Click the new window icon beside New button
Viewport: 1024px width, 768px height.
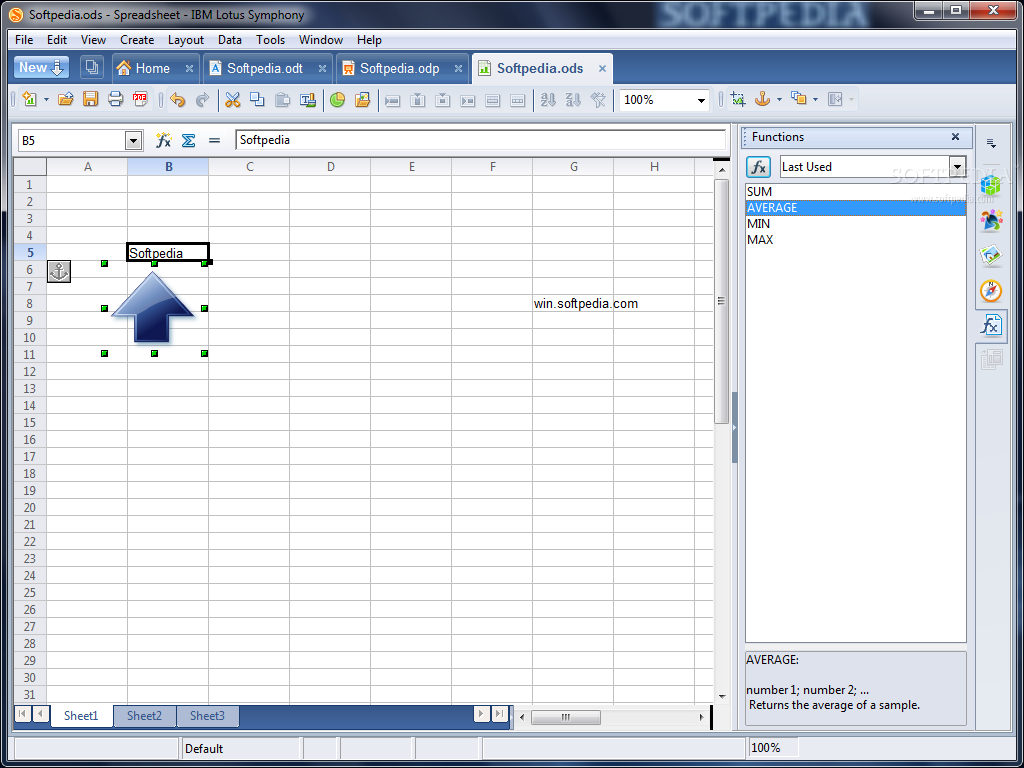click(x=92, y=67)
